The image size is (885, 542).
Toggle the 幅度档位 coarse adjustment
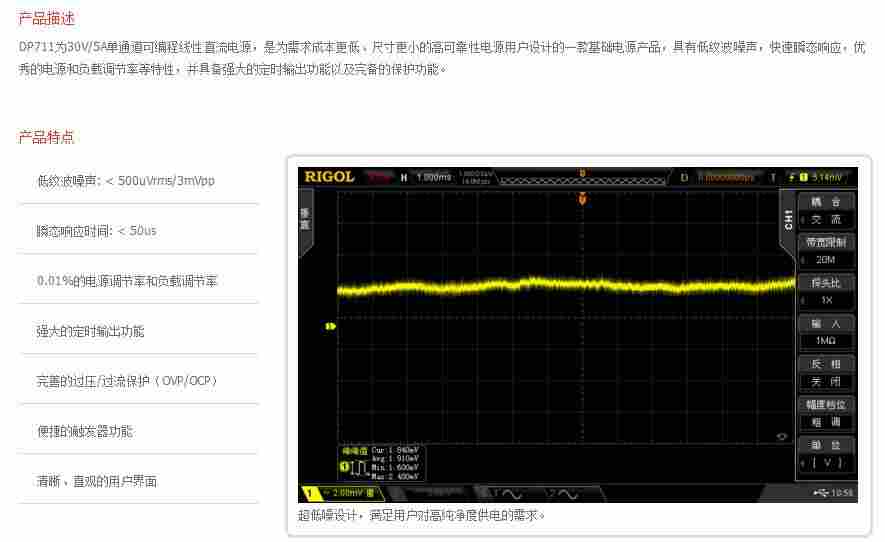[x=826, y=413]
